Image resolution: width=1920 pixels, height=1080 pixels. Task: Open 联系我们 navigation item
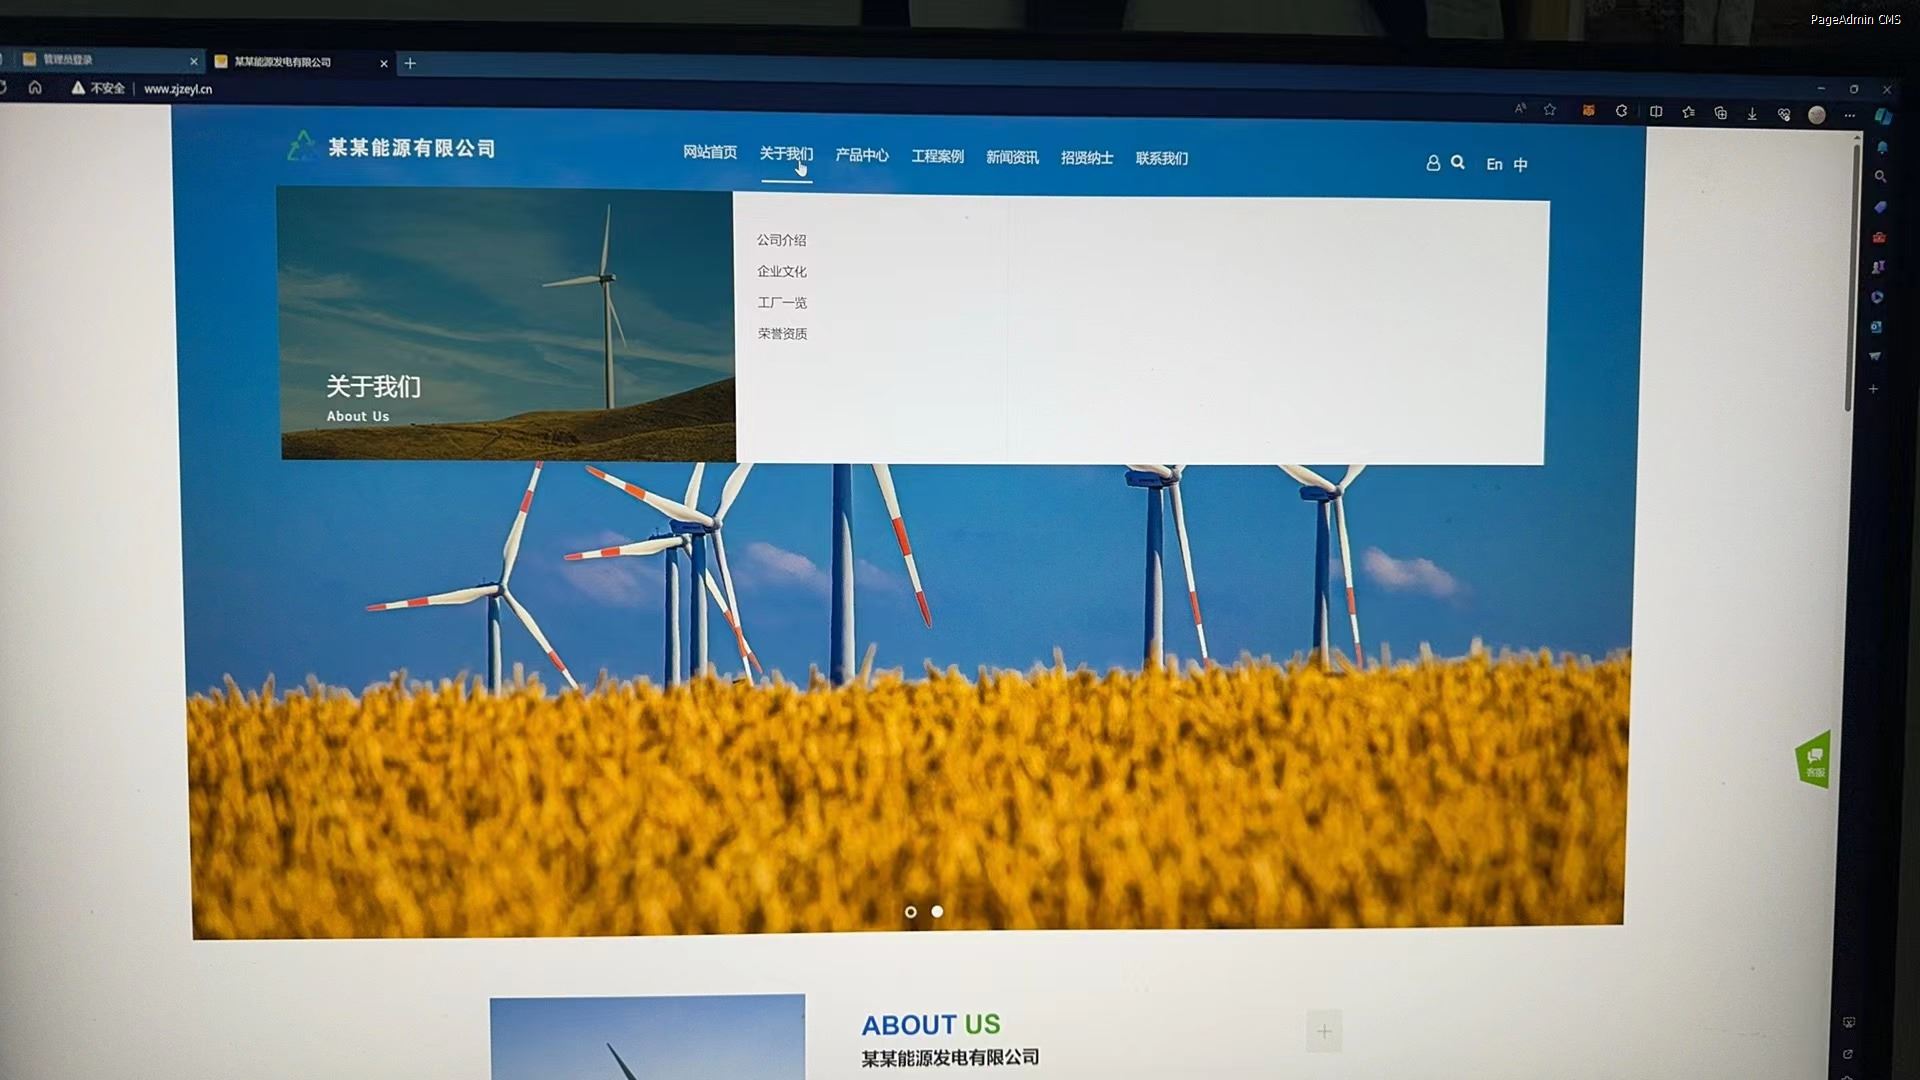(x=1162, y=158)
